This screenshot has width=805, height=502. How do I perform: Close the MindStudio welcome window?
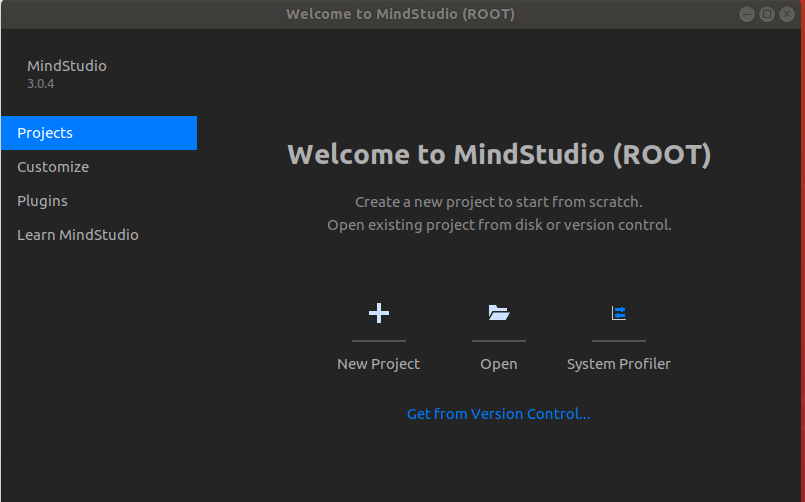click(787, 14)
